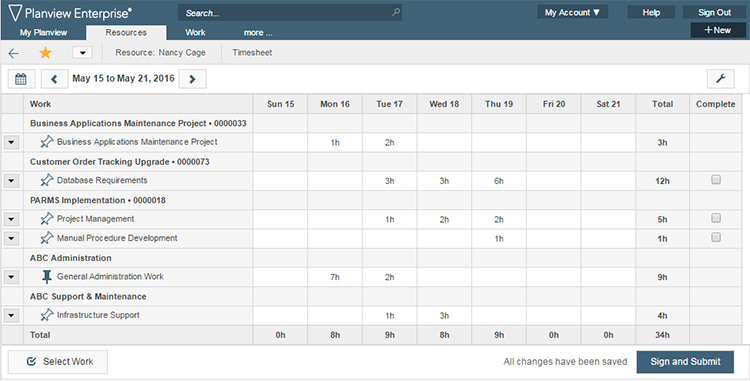Click the Complete column header

pyautogui.click(x=716, y=104)
